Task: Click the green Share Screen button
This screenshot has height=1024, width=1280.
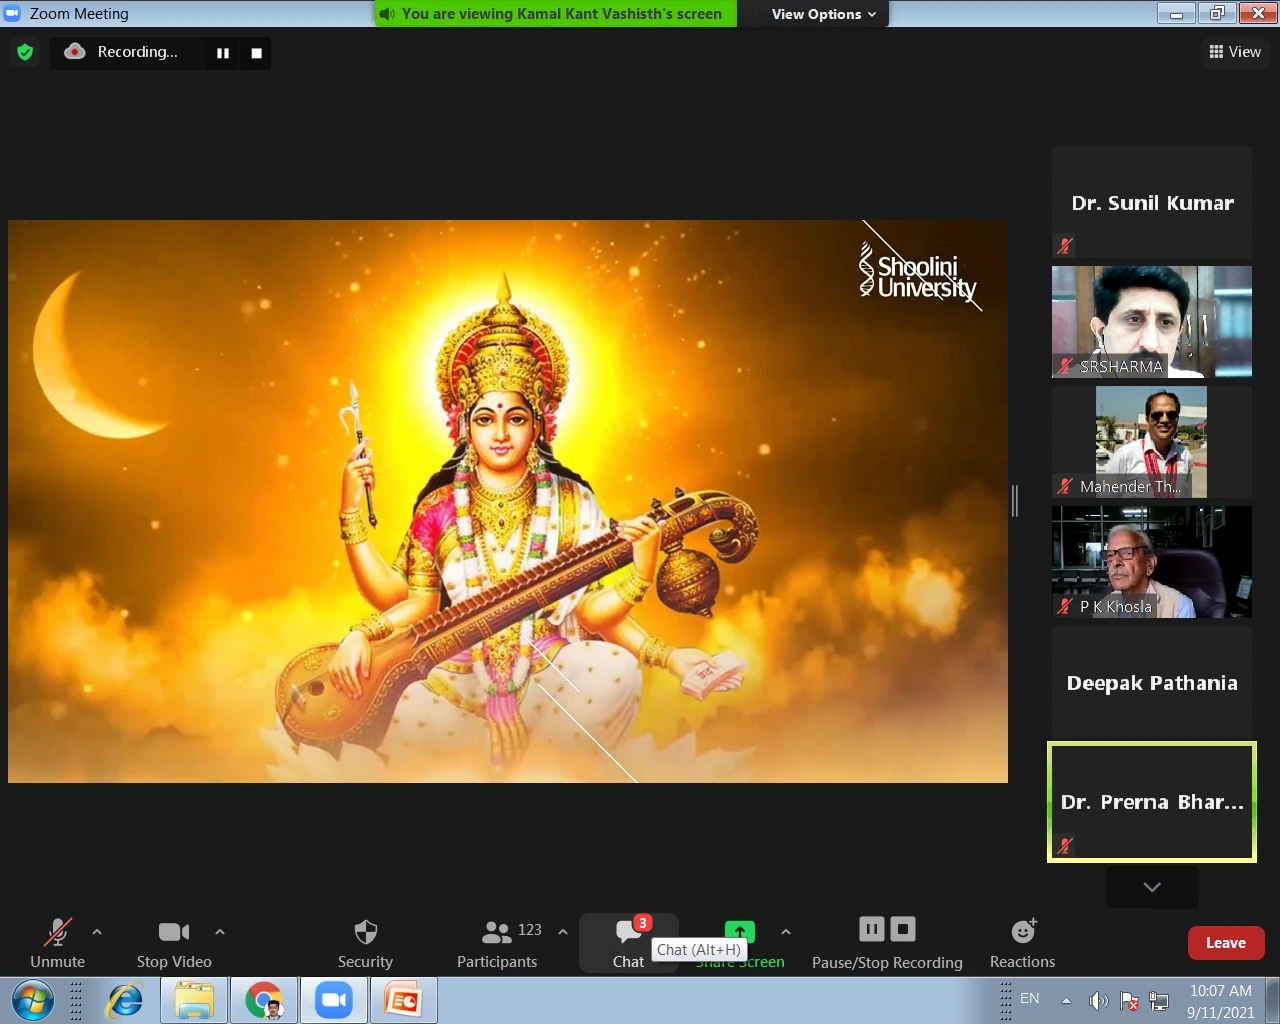Action: (x=740, y=944)
